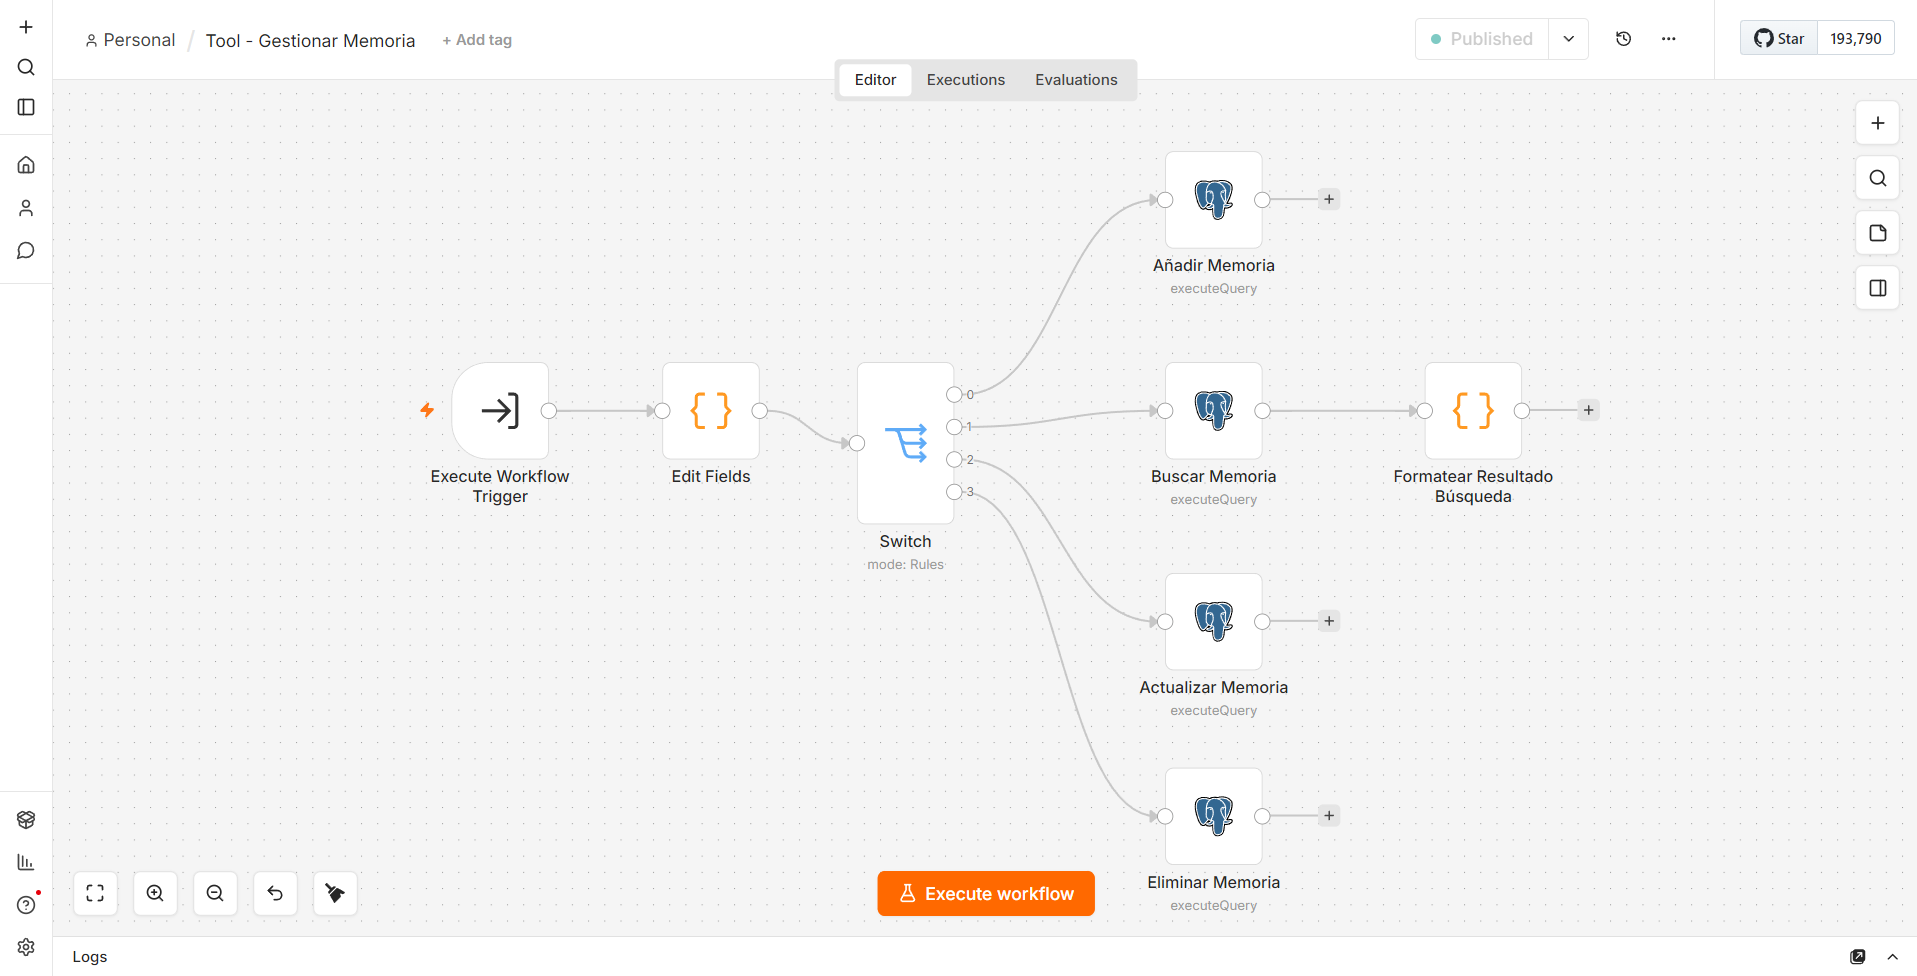Screen dimensions: 1917x976
Task: Expand Logs panel with chevron
Action: tap(1892, 957)
